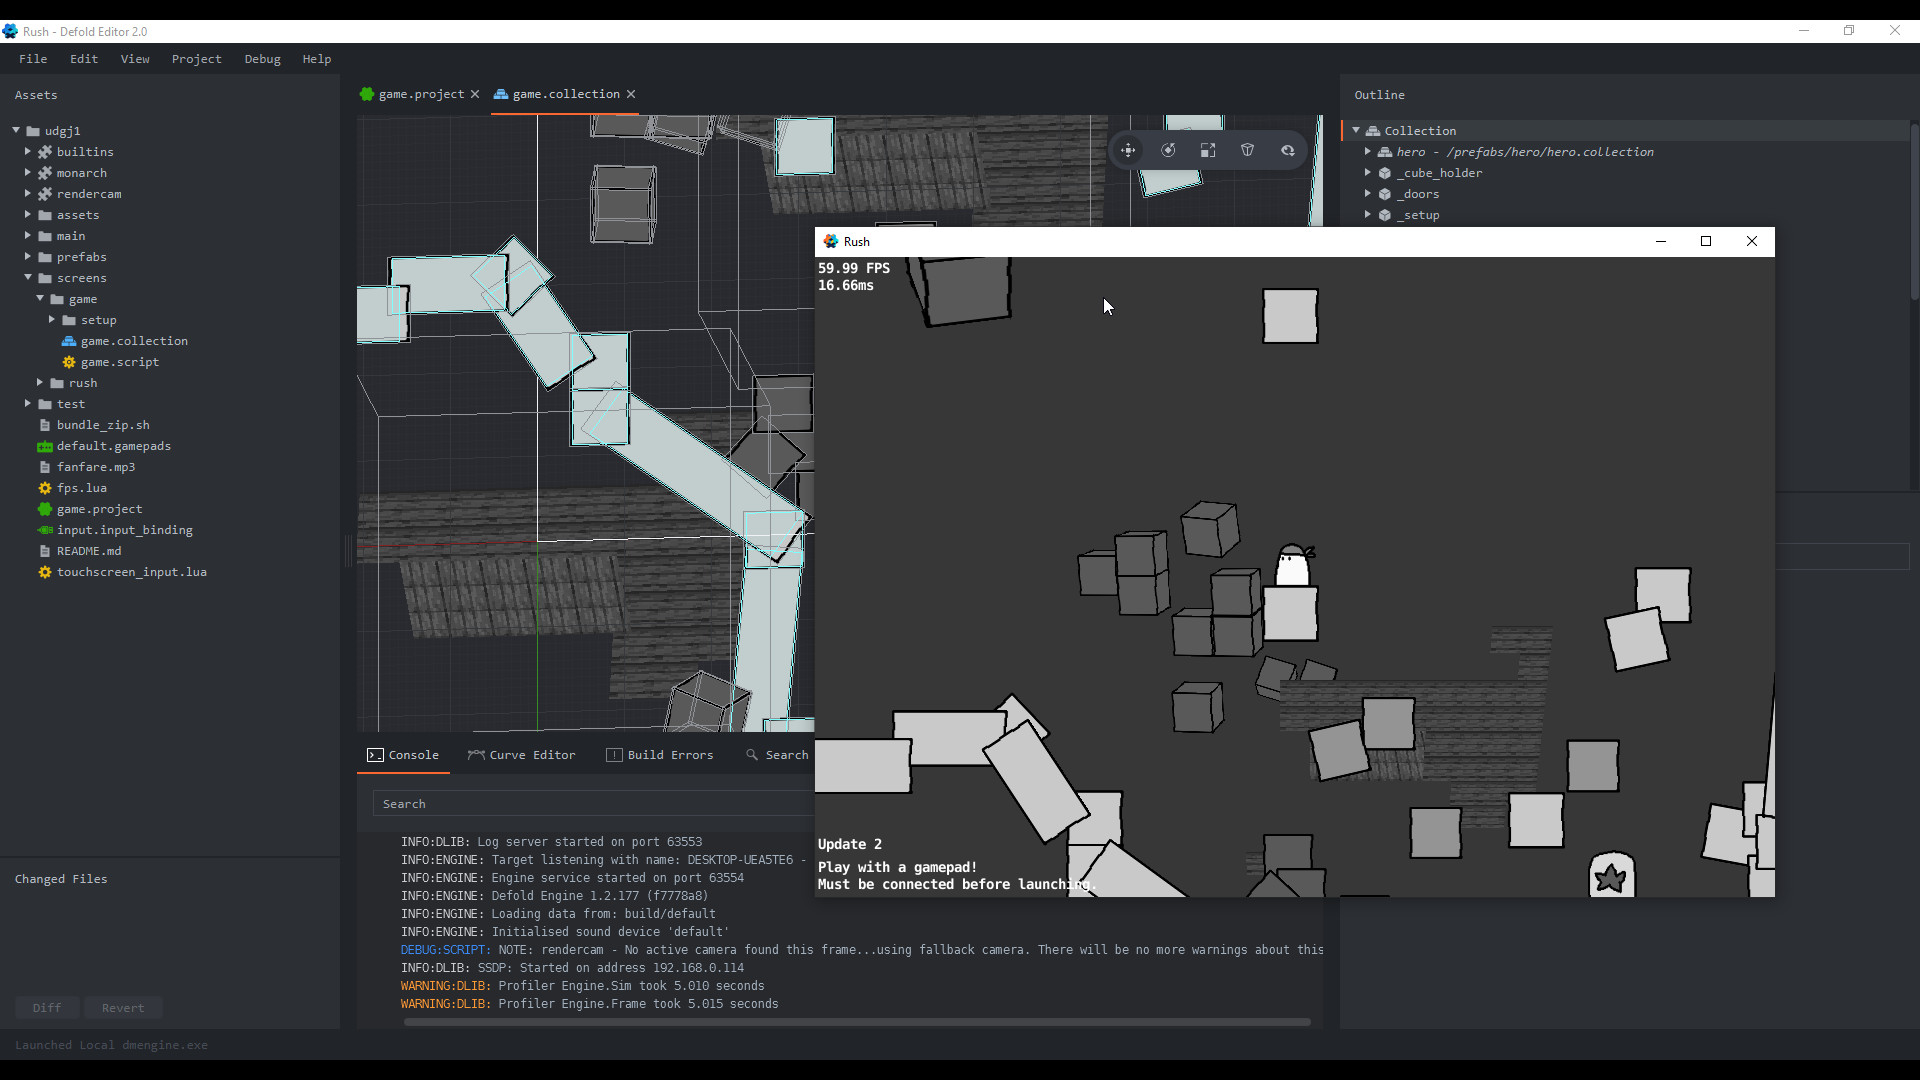Viewport: 1920px width, 1080px height.
Task: Click the Build Errors exclamation icon
Action: pos(616,755)
